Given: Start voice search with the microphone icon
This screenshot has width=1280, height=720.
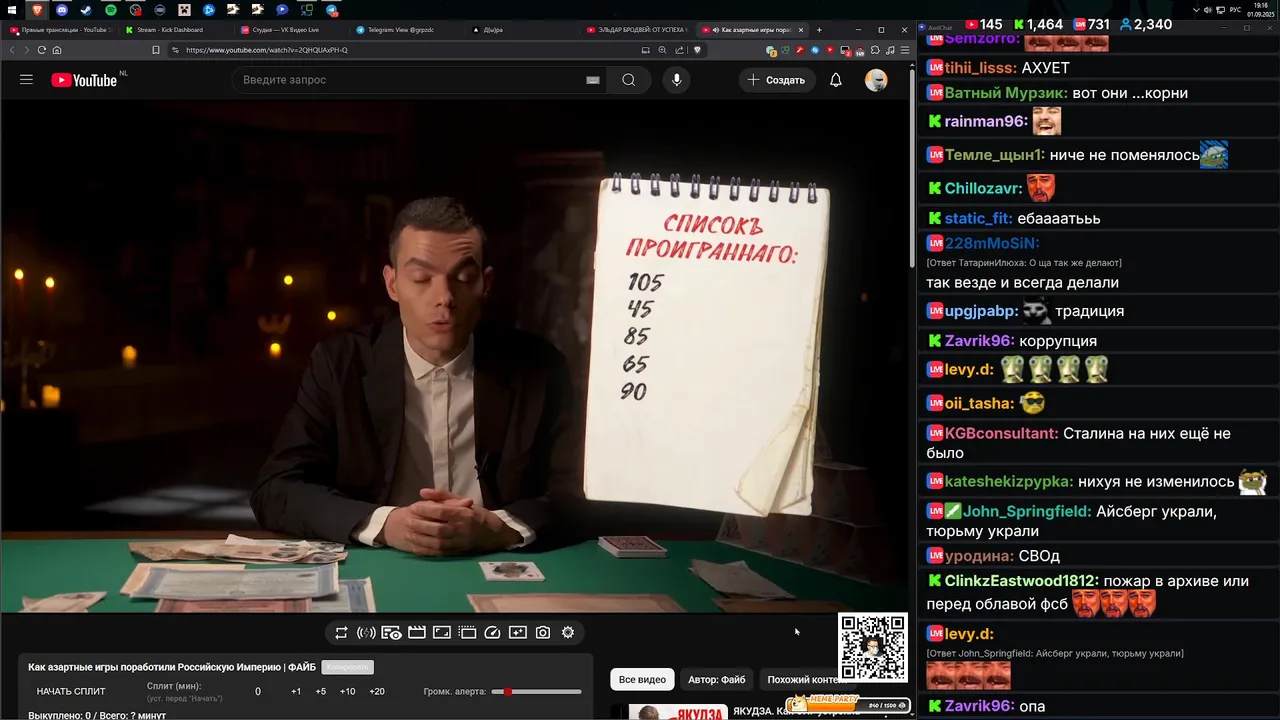Looking at the screenshot, I should tap(677, 80).
